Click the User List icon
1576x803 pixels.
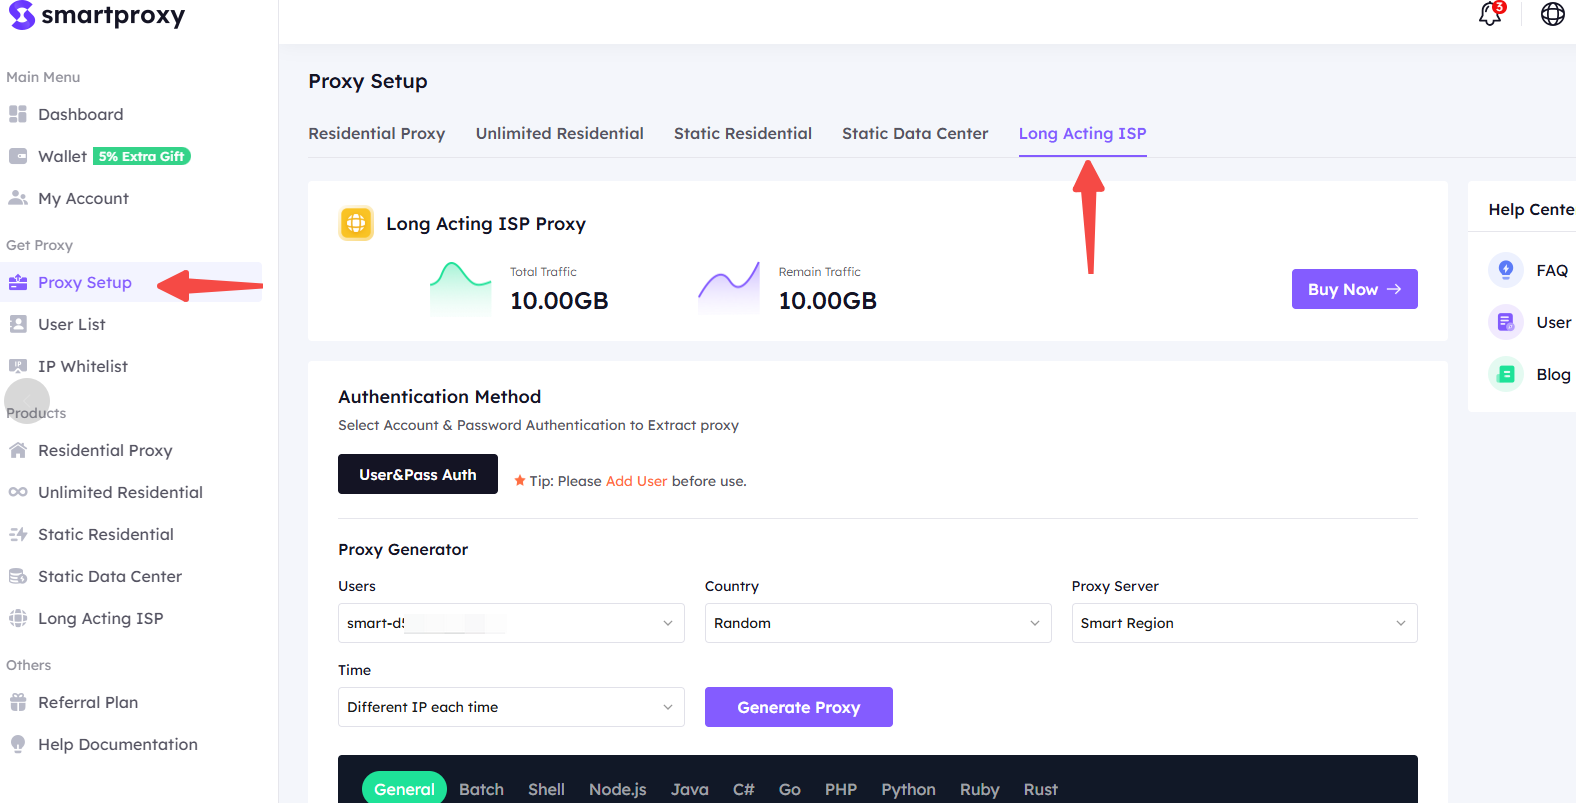[x=18, y=324]
